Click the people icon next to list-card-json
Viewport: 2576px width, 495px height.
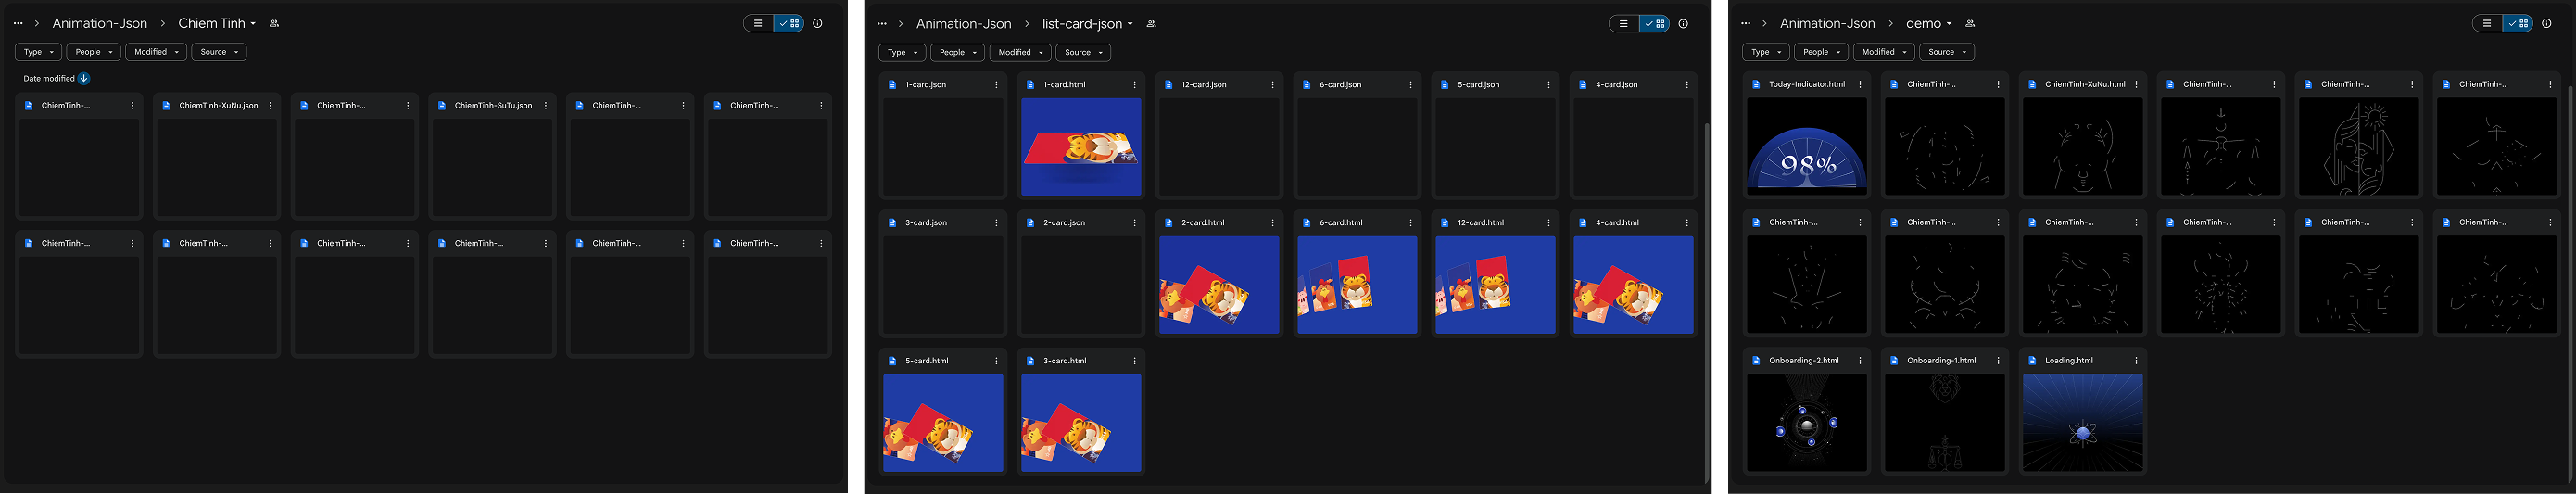[x=1151, y=24]
